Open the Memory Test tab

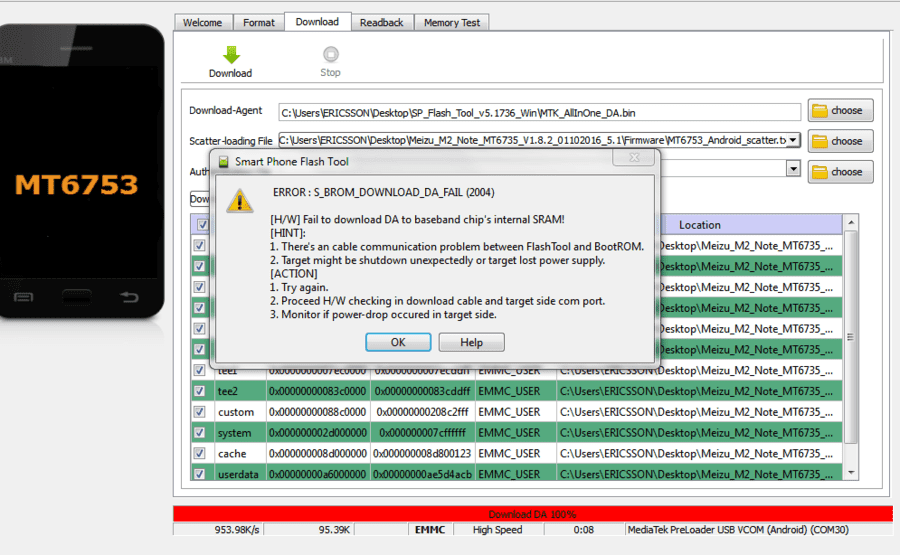pyautogui.click(x=452, y=22)
